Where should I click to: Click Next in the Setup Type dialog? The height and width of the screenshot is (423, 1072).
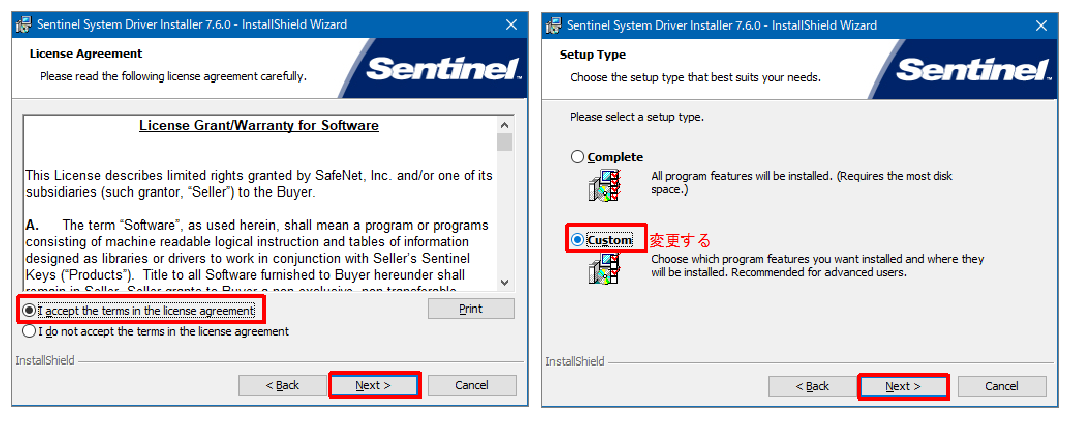coord(903,386)
